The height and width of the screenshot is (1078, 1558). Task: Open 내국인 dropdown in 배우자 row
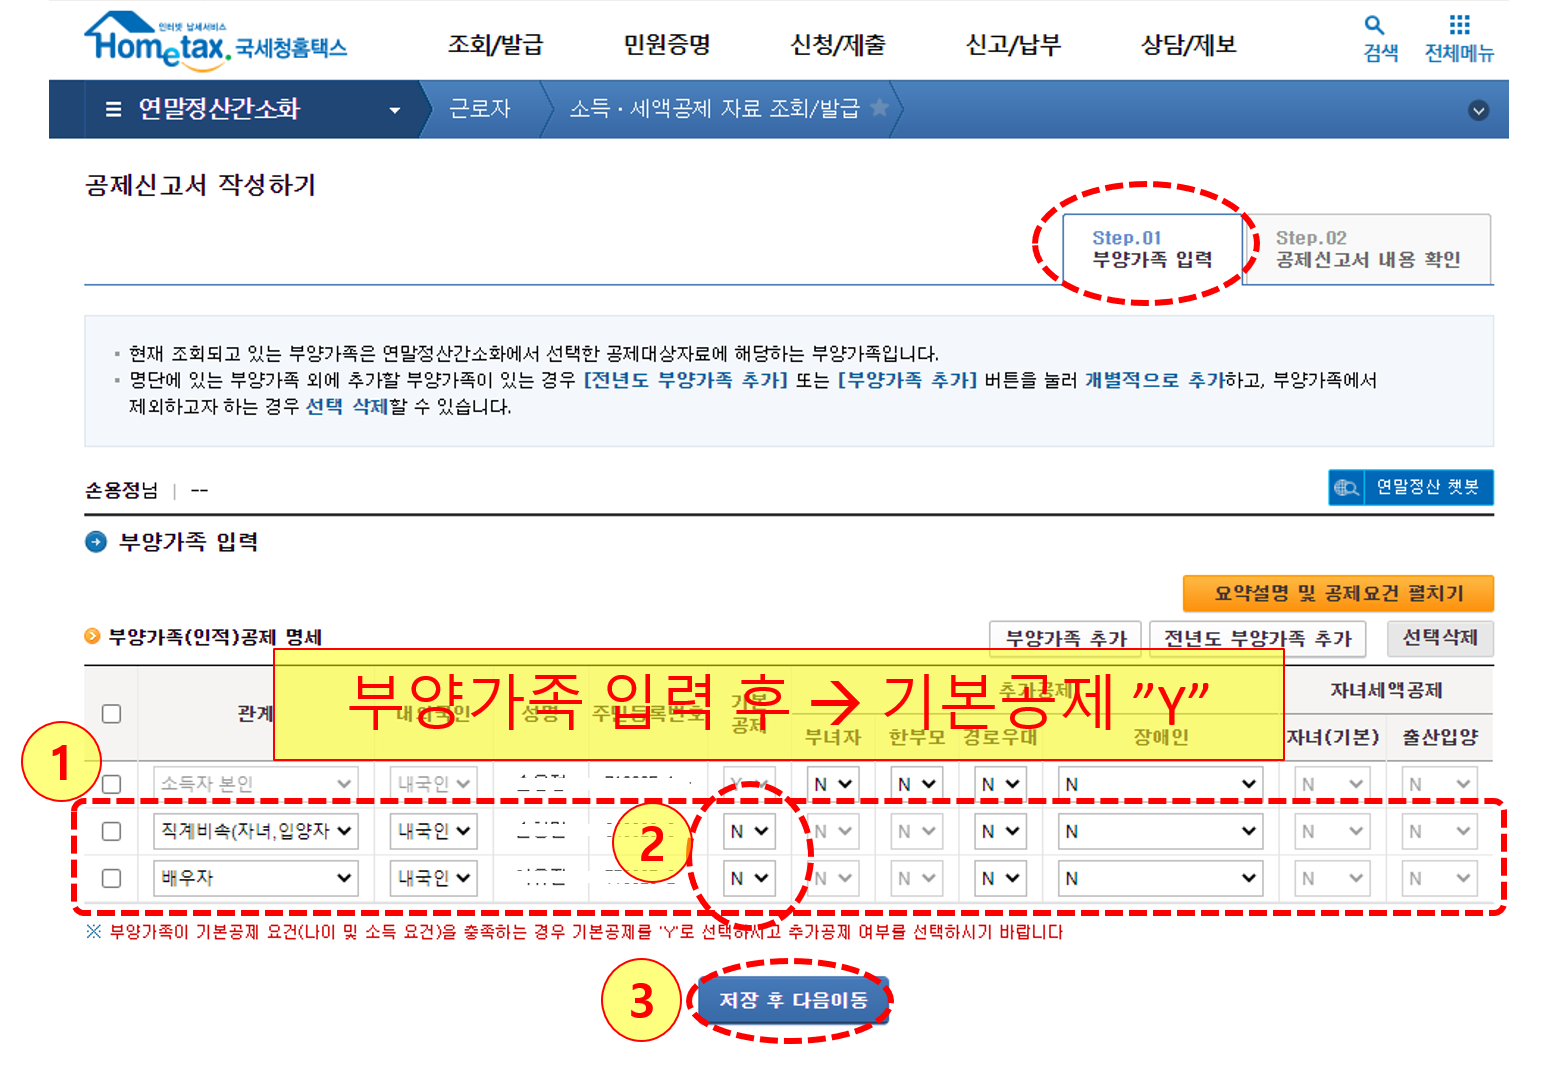(433, 878)
